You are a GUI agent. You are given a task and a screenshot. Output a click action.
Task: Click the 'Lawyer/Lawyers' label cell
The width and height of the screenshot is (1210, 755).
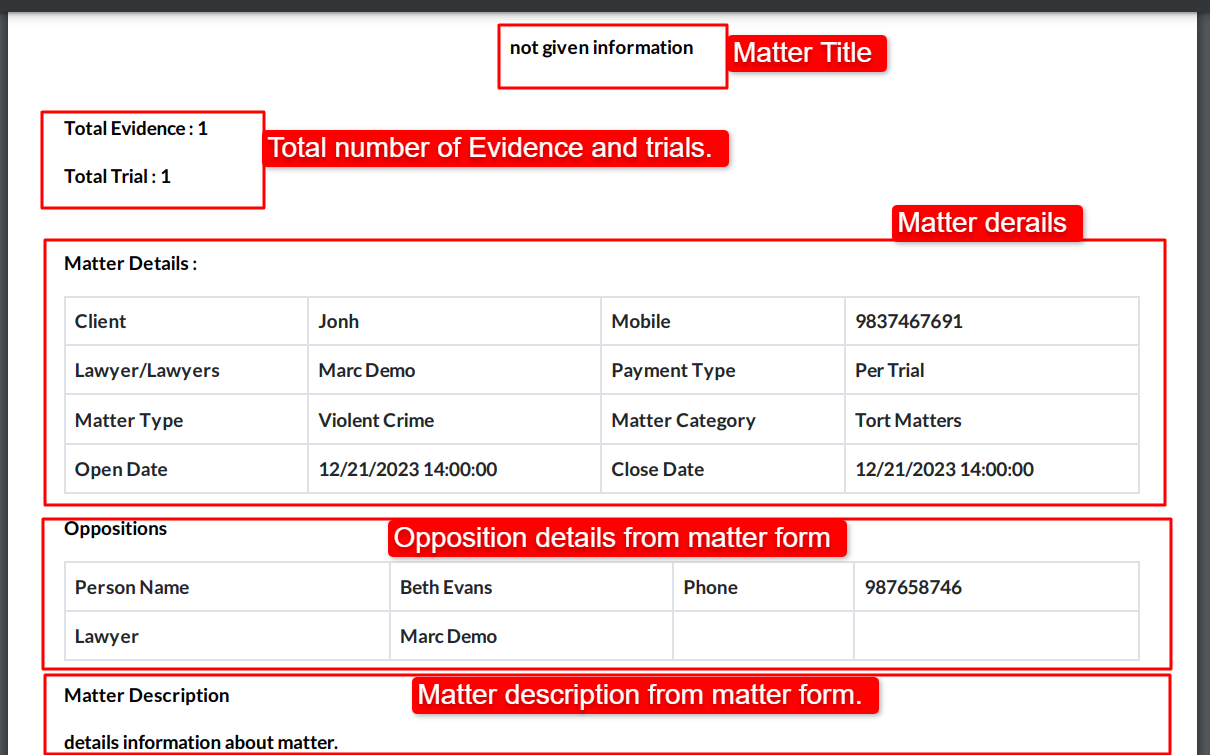coord(187,370)
